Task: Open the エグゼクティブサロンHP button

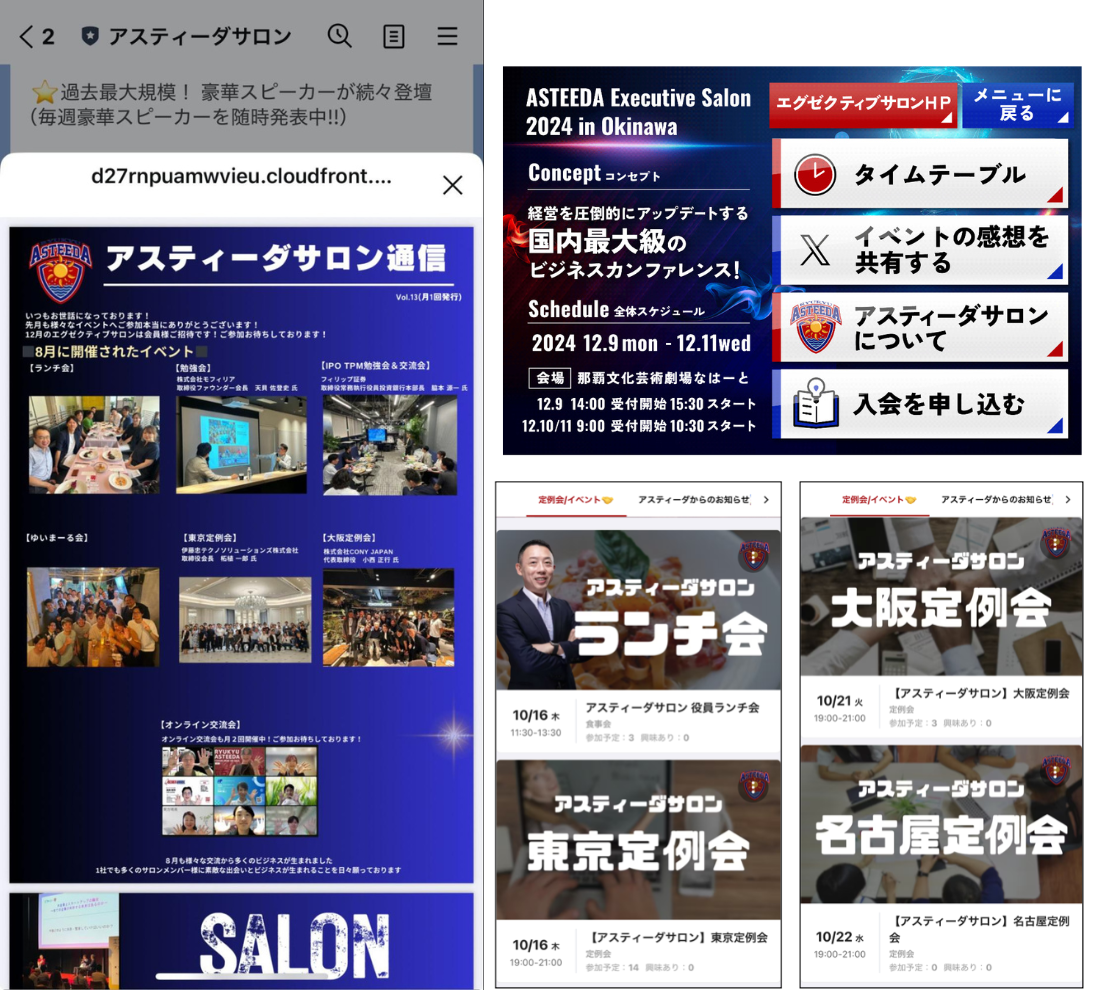Action: pos(863,106)
